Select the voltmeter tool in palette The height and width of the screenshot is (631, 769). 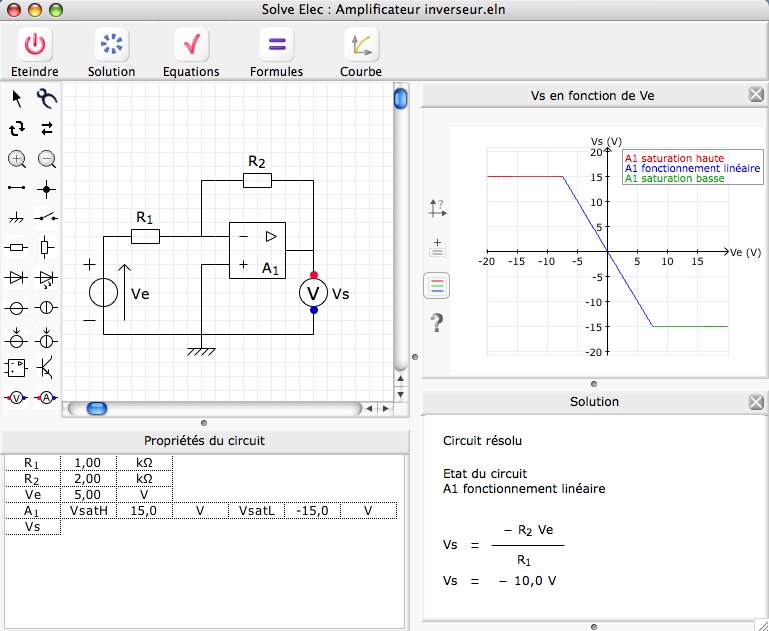click(x=17, y=397)
